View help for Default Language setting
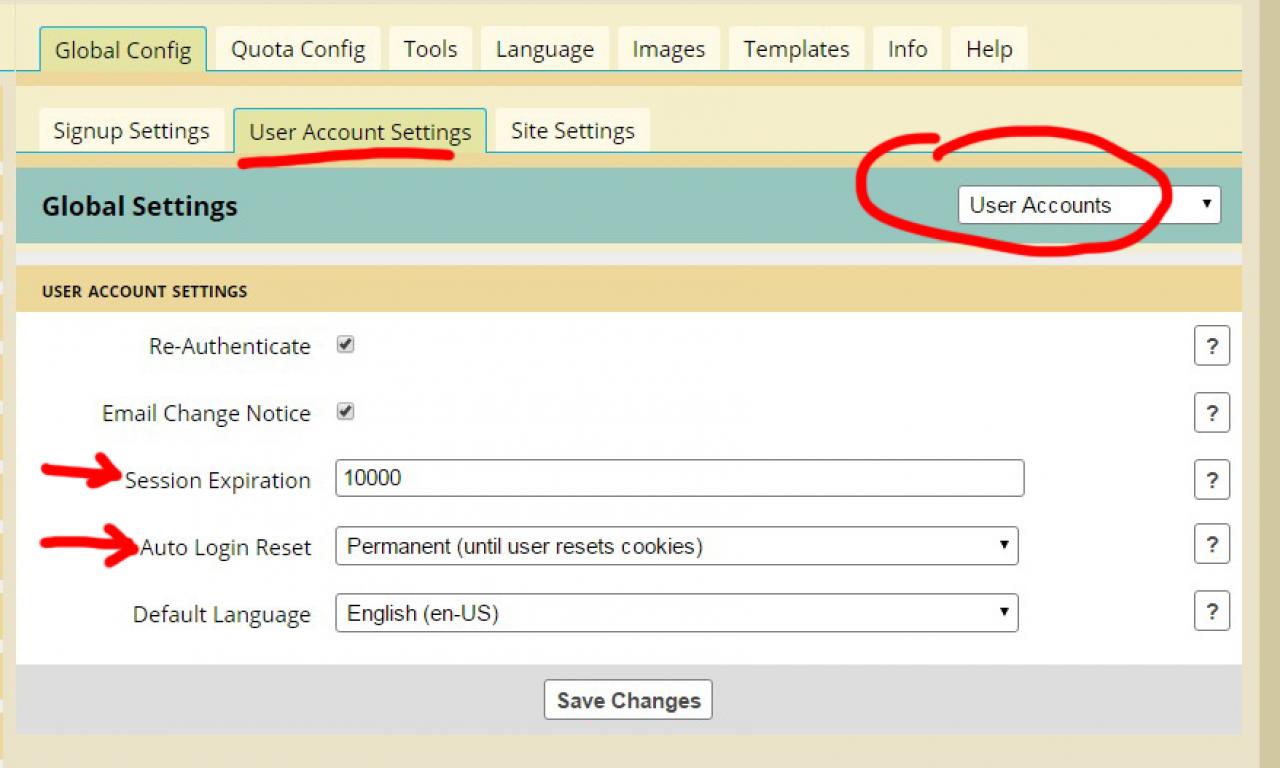This screenshot has width=1280, height=768. click(1211, 612)
